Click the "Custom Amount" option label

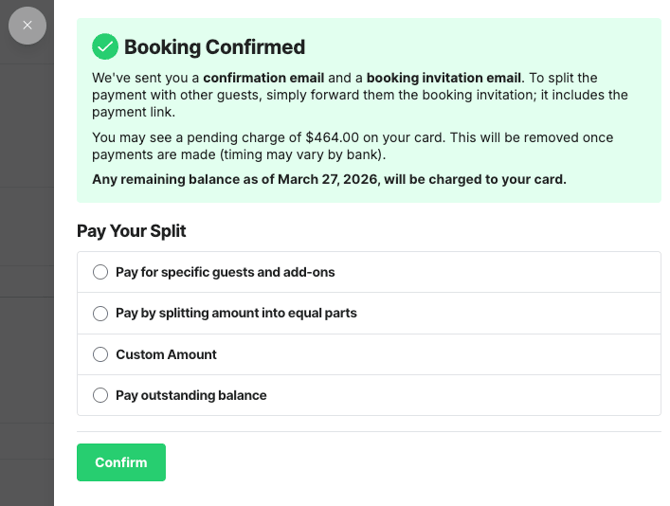click(x=166, y=354)
